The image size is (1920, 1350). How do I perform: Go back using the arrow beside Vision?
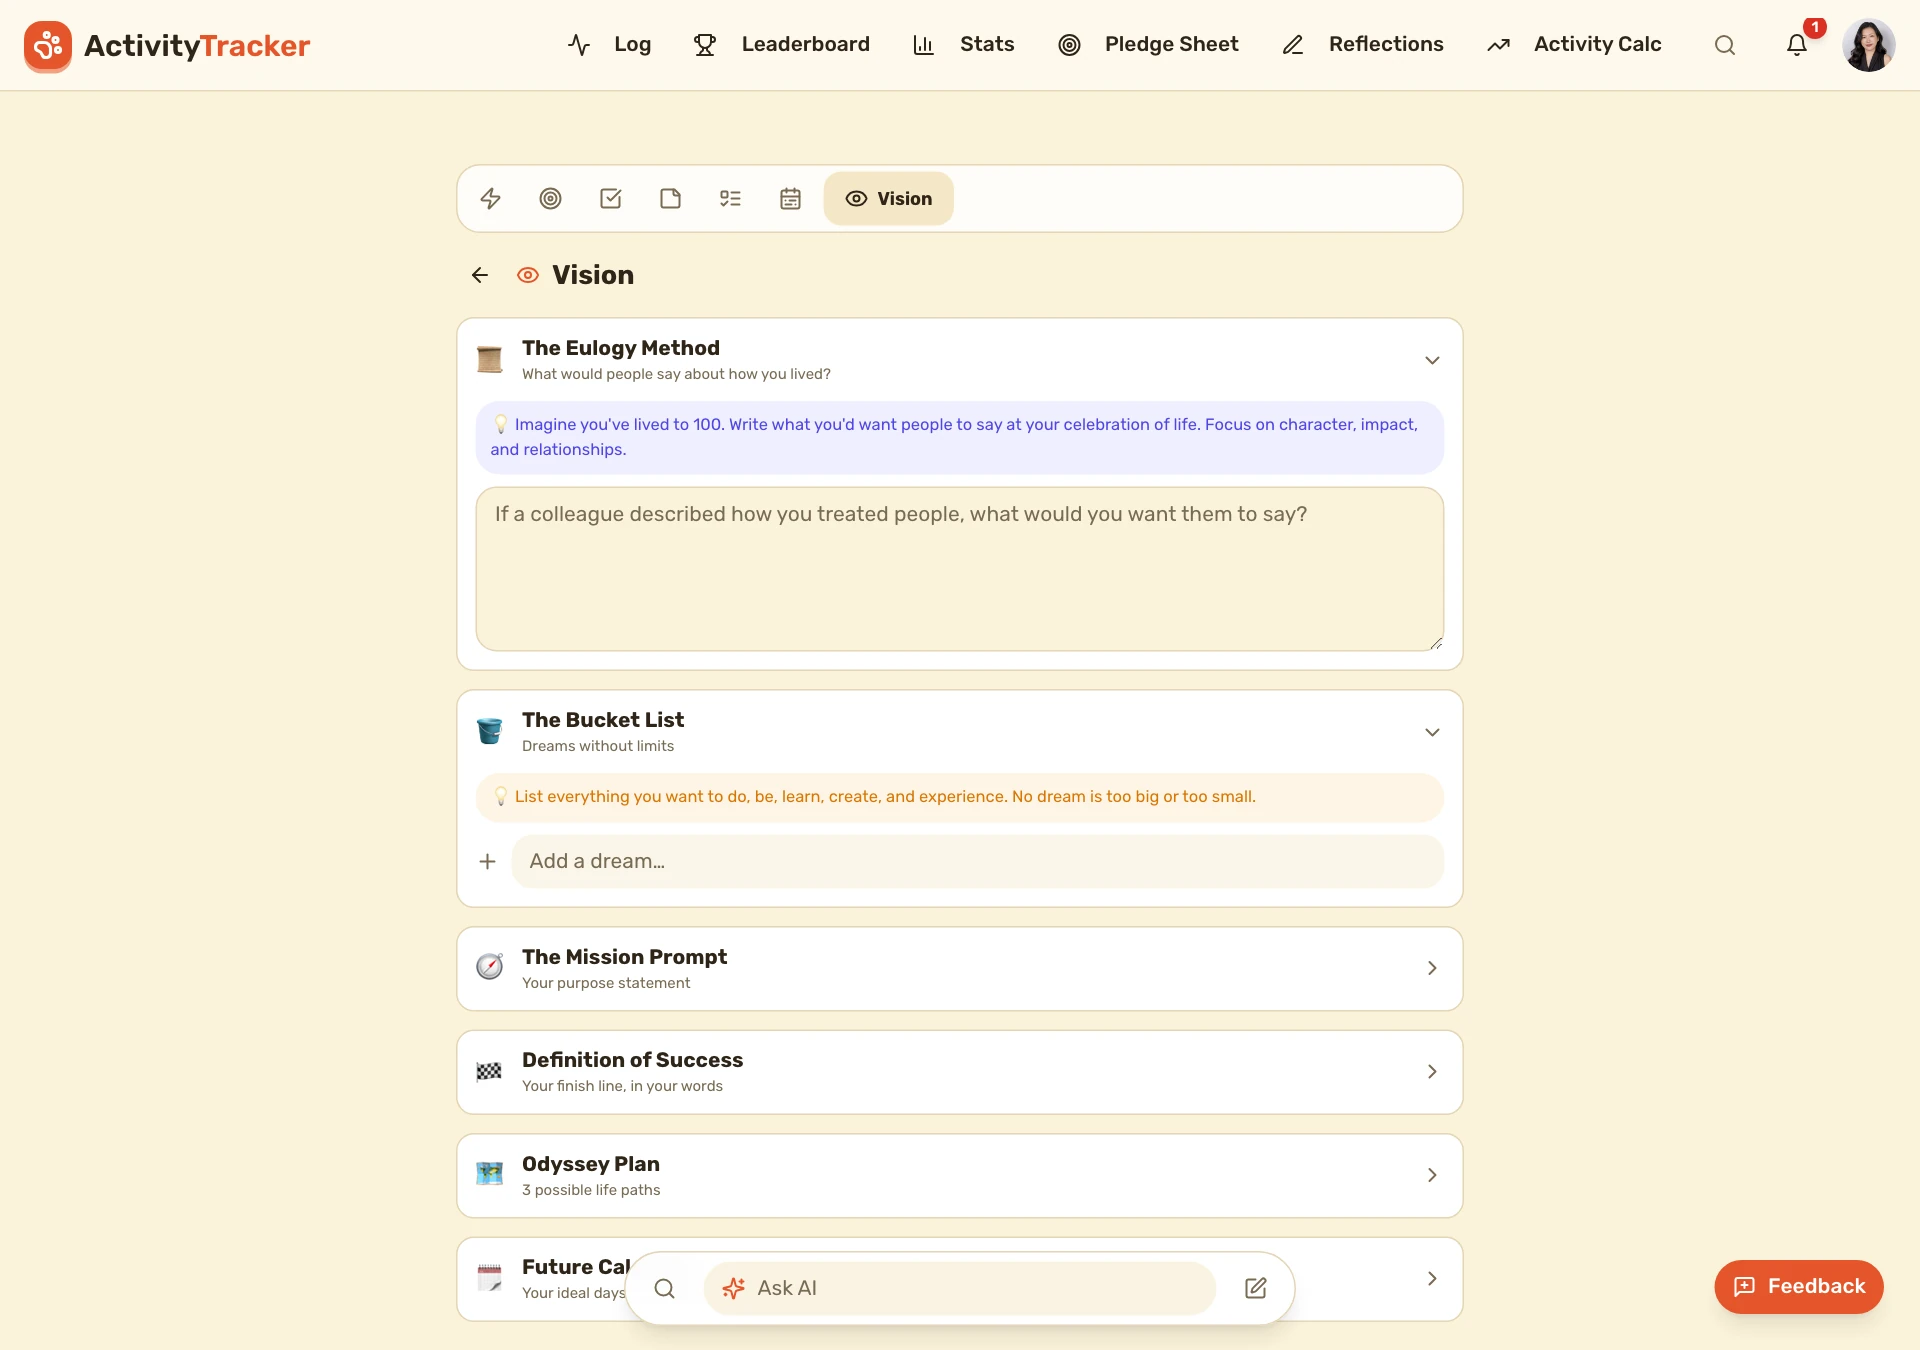coord(480,275)
